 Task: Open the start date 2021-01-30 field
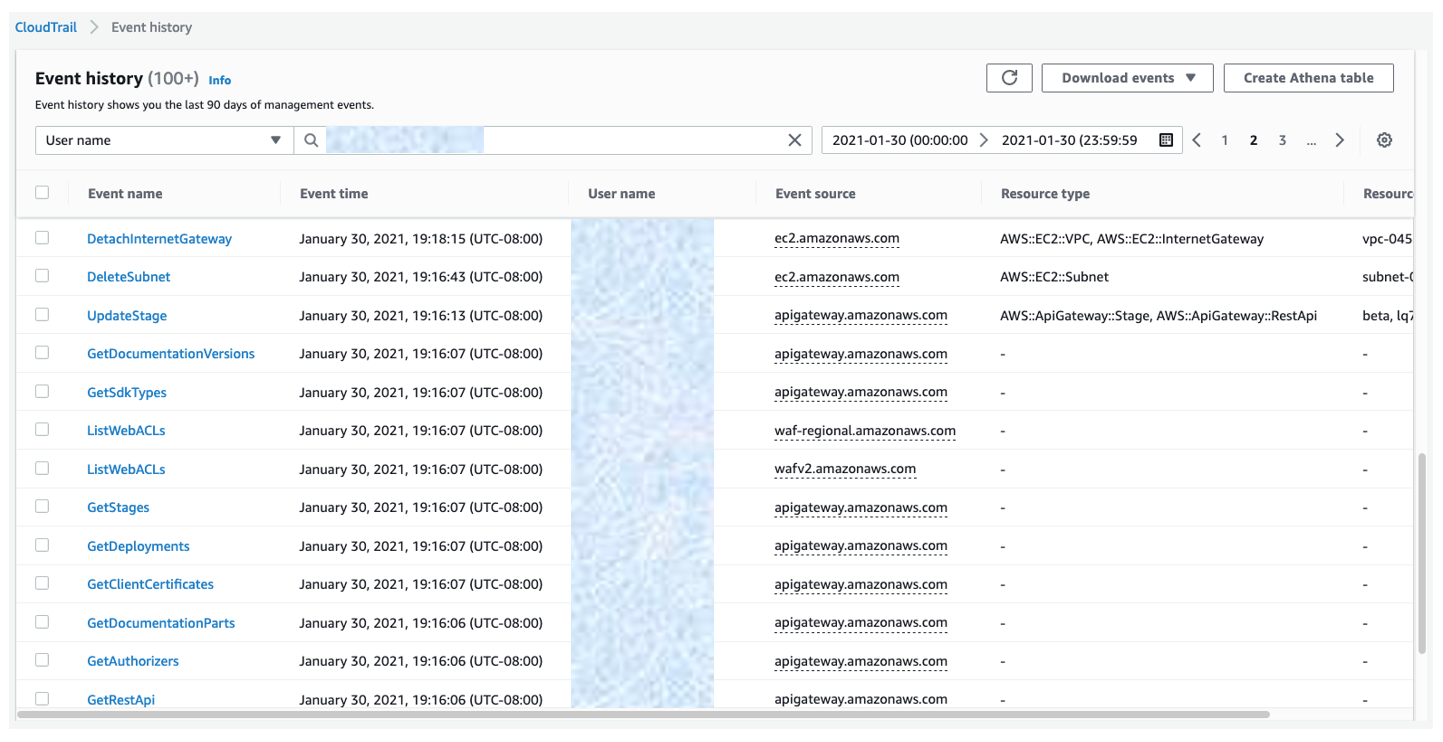pos(900,140)
